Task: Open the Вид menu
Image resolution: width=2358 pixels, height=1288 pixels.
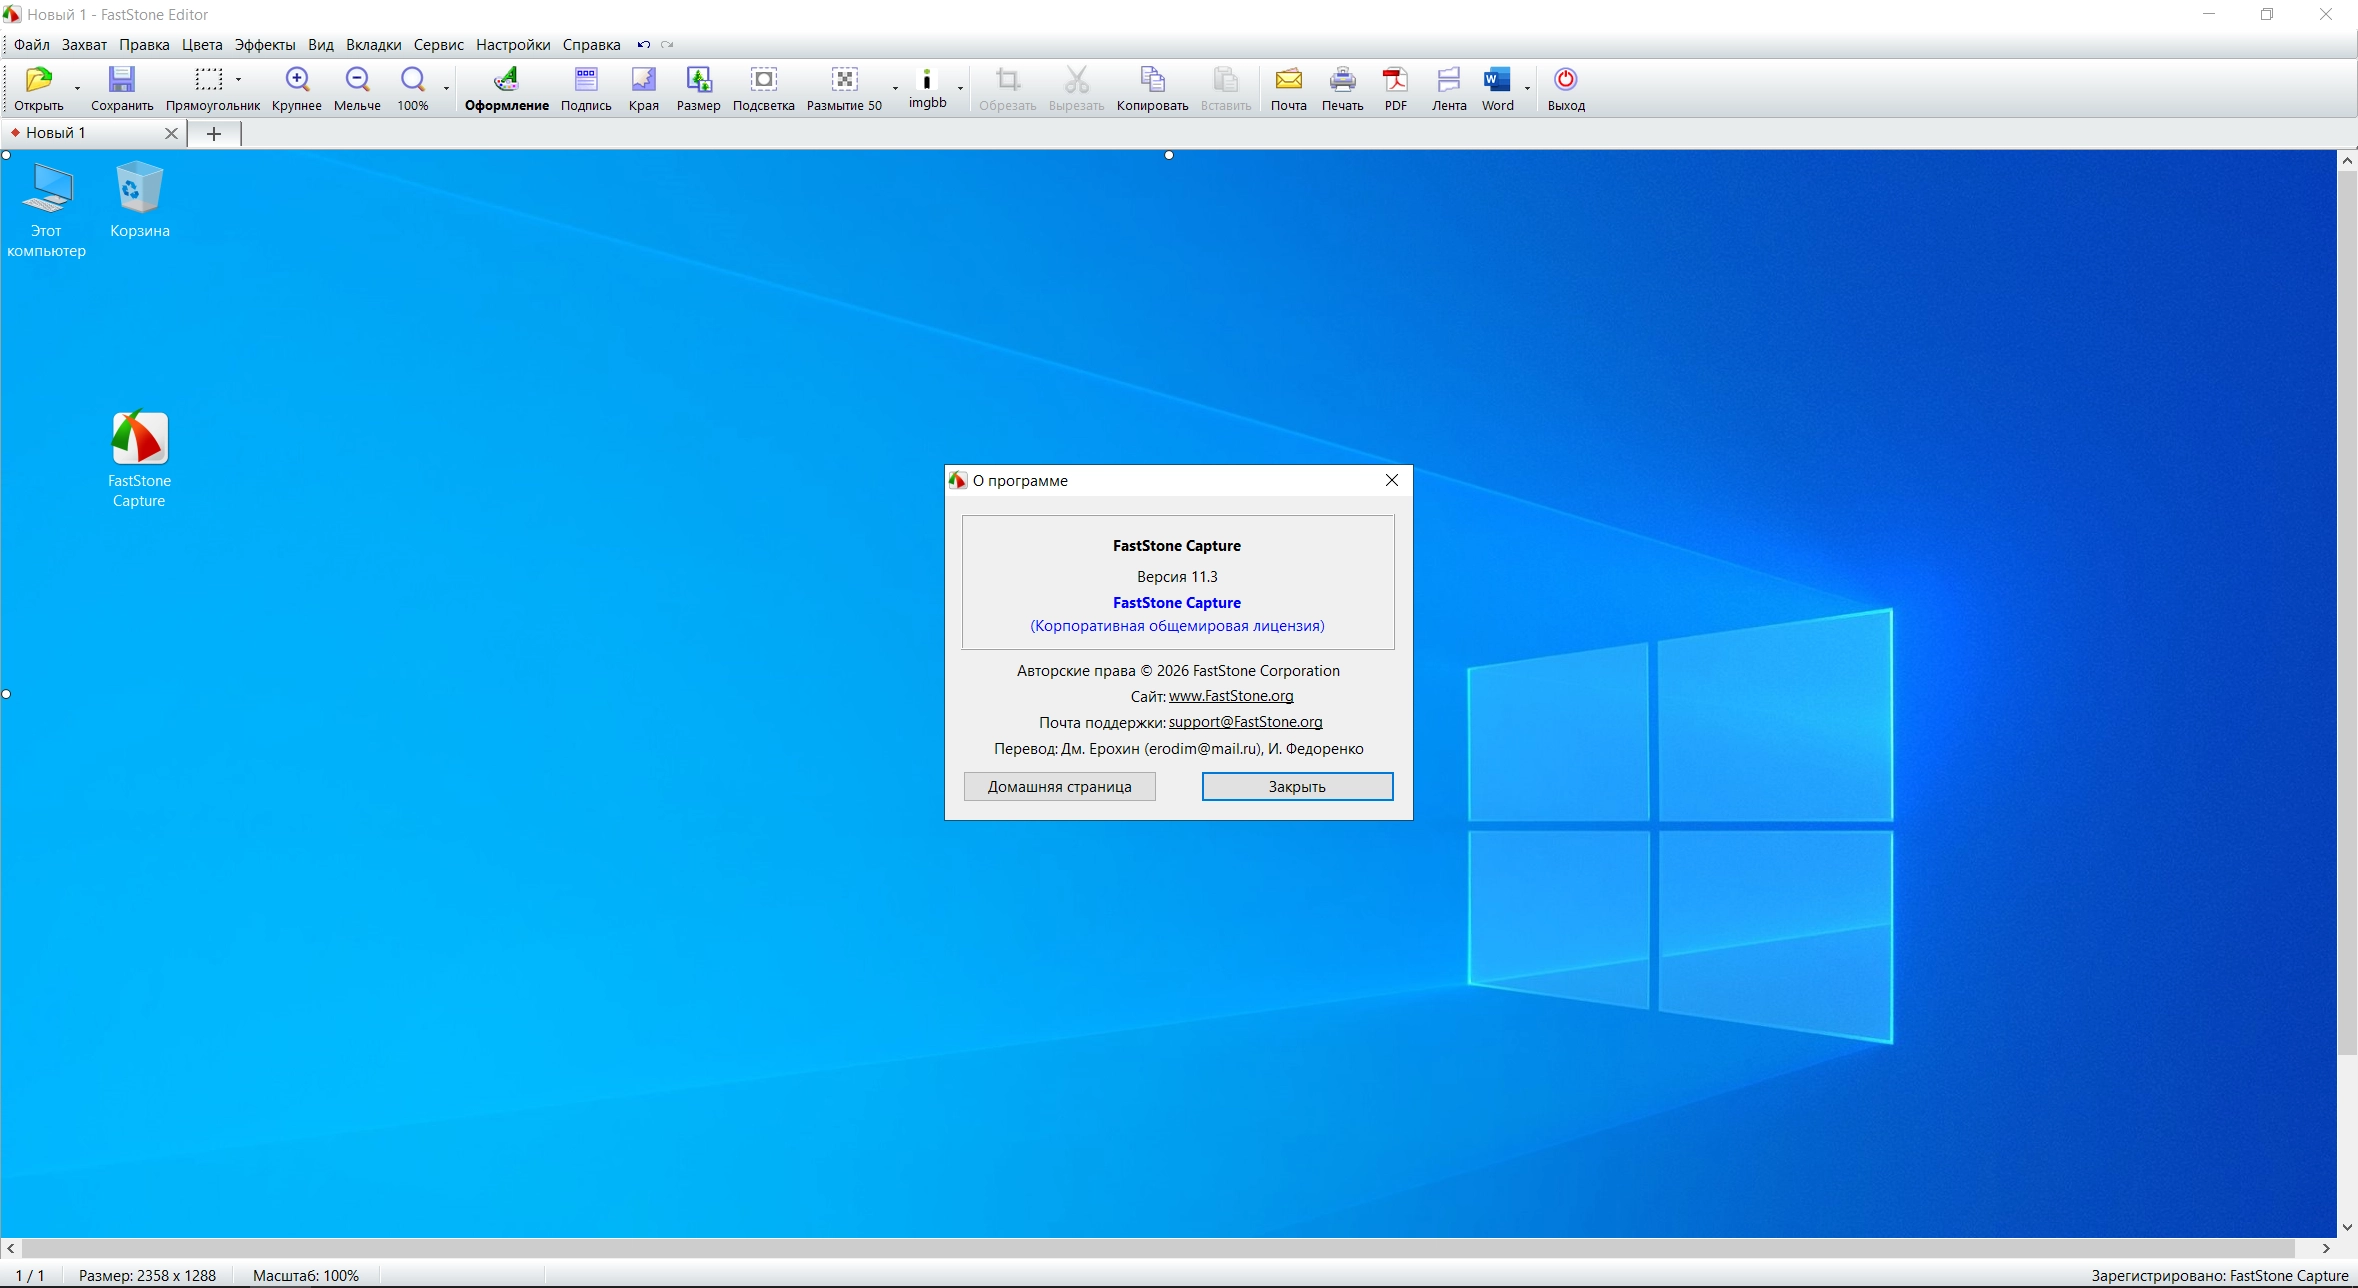Action: point(321,45)
